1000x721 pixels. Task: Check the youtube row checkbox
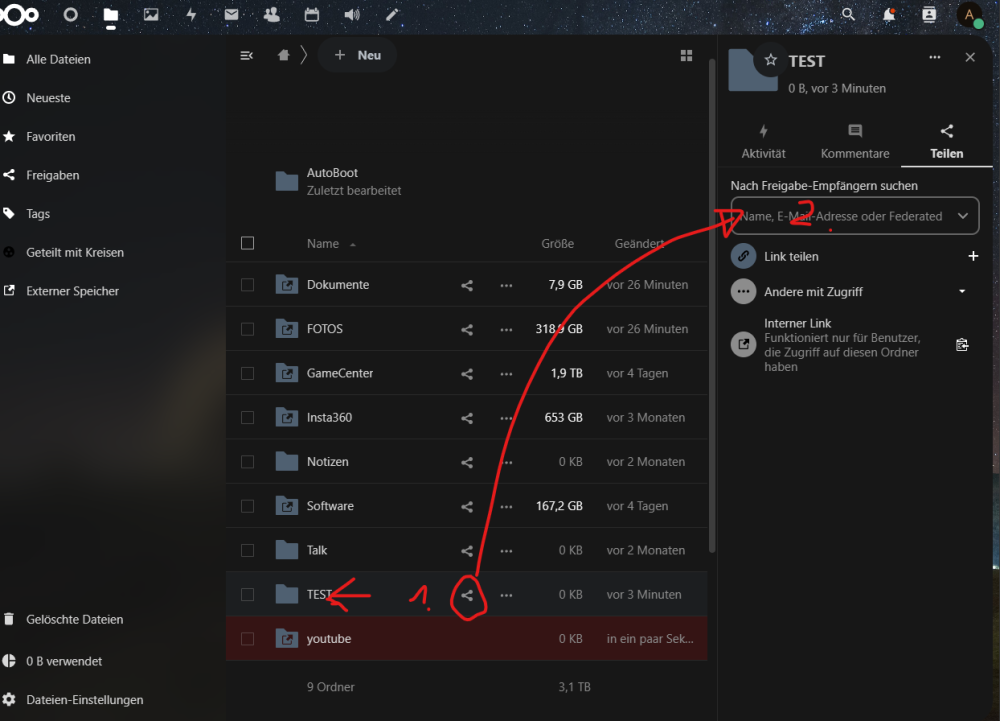(x=247, y=639)
